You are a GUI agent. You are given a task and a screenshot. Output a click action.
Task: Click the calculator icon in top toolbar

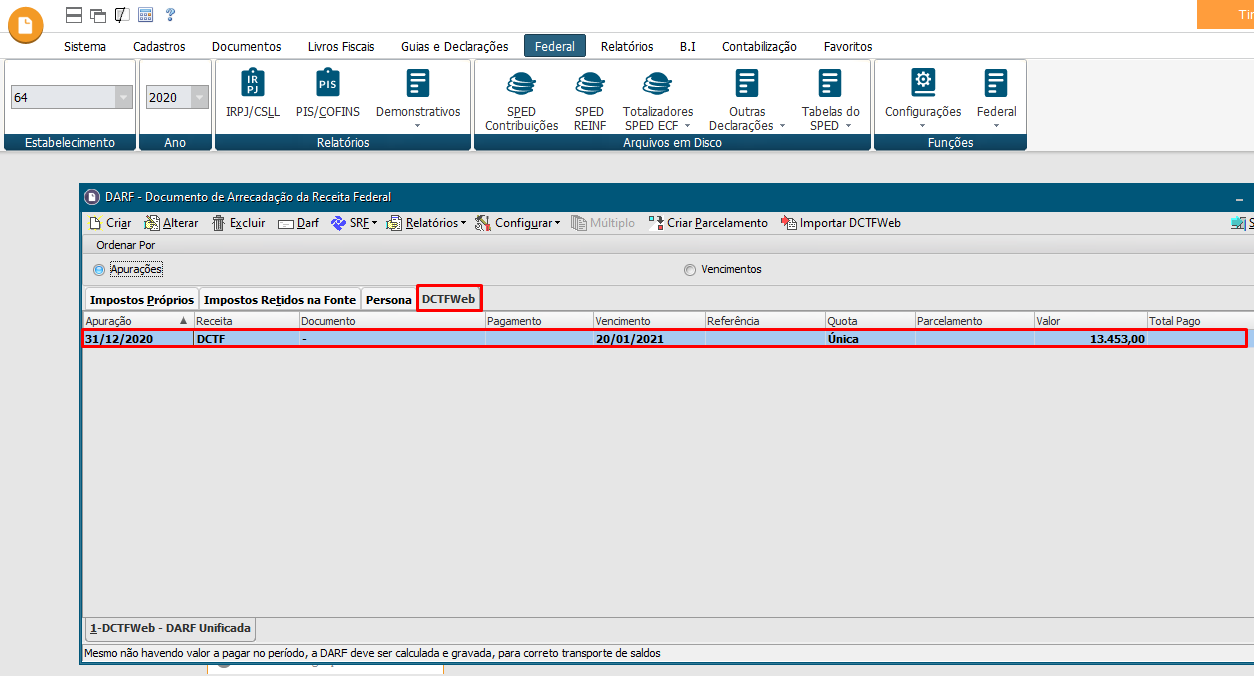(x=146, y=15)
